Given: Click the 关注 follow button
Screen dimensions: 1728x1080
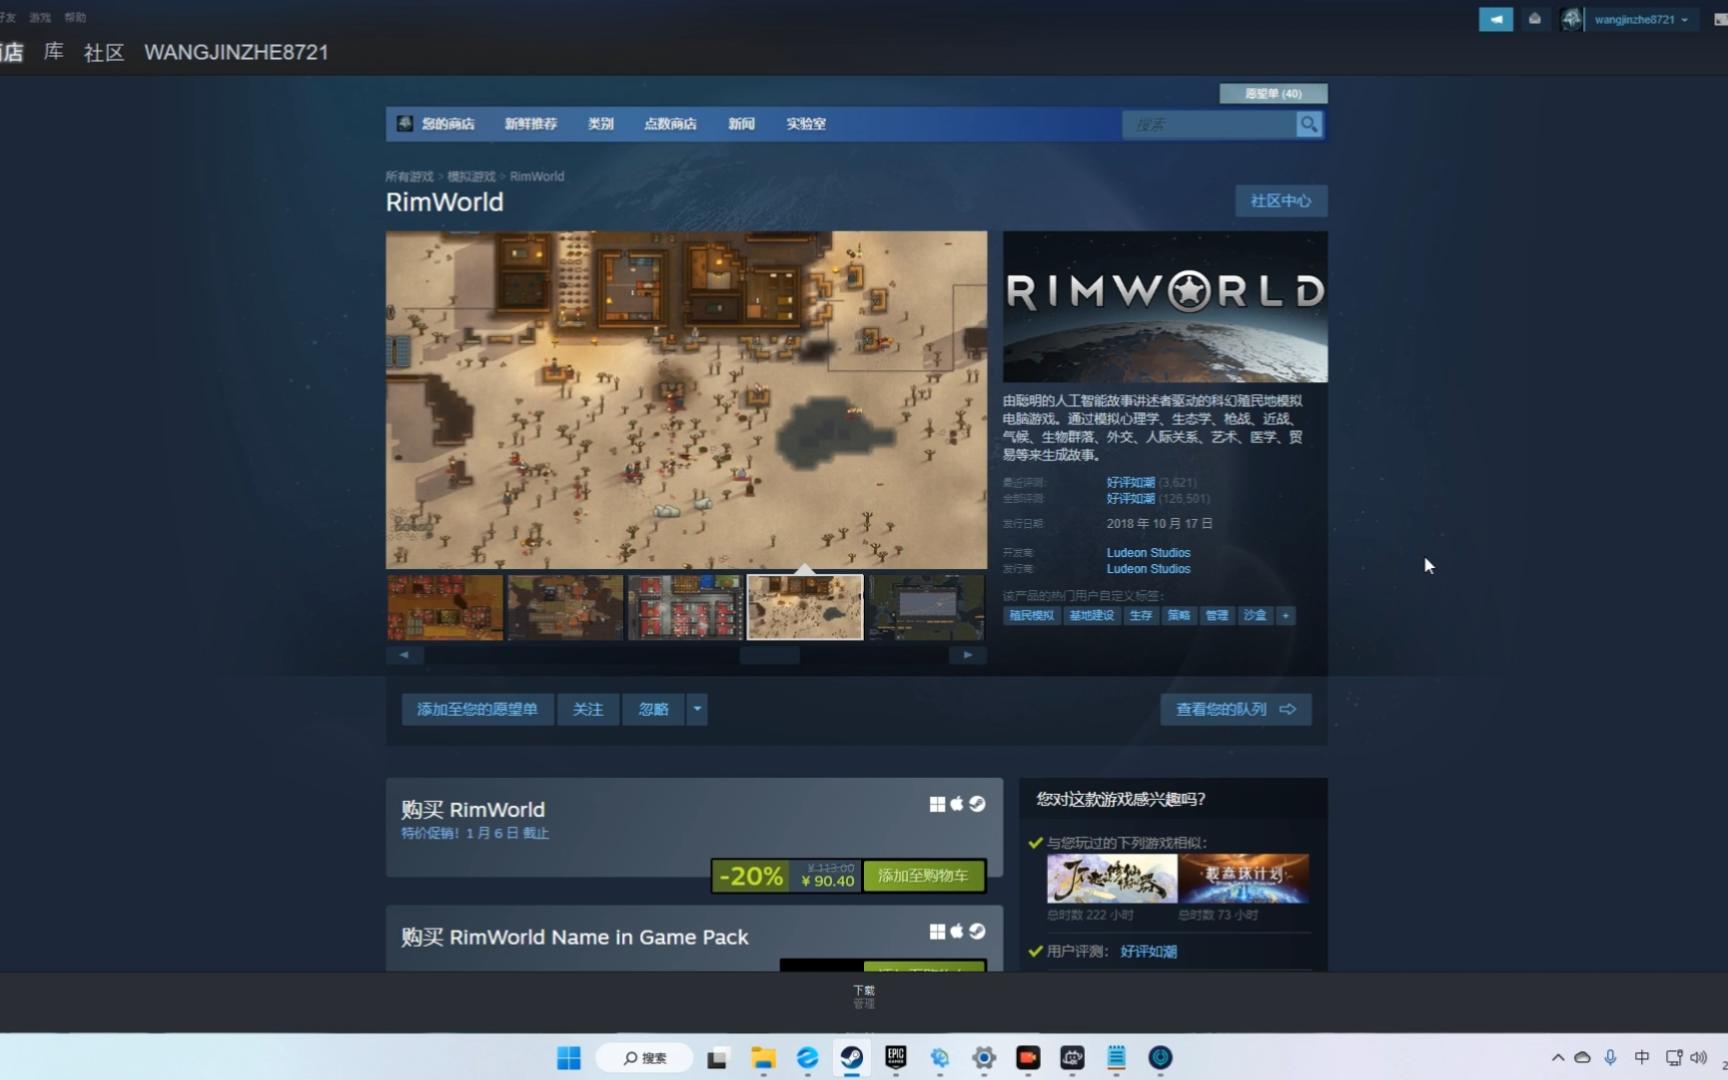Looking at the screenshot, I should 588,709.
